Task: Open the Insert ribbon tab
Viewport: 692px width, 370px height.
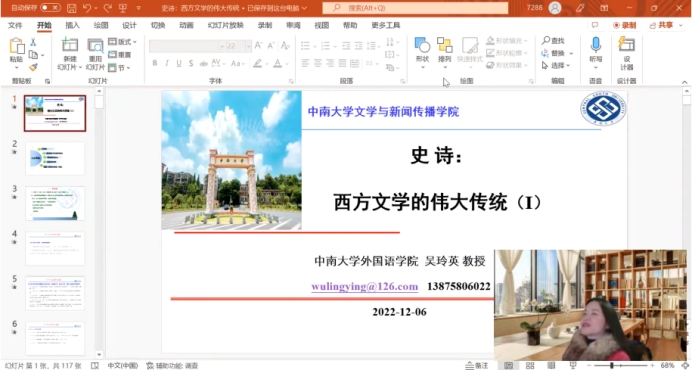Action: click(x=72, y=25)
